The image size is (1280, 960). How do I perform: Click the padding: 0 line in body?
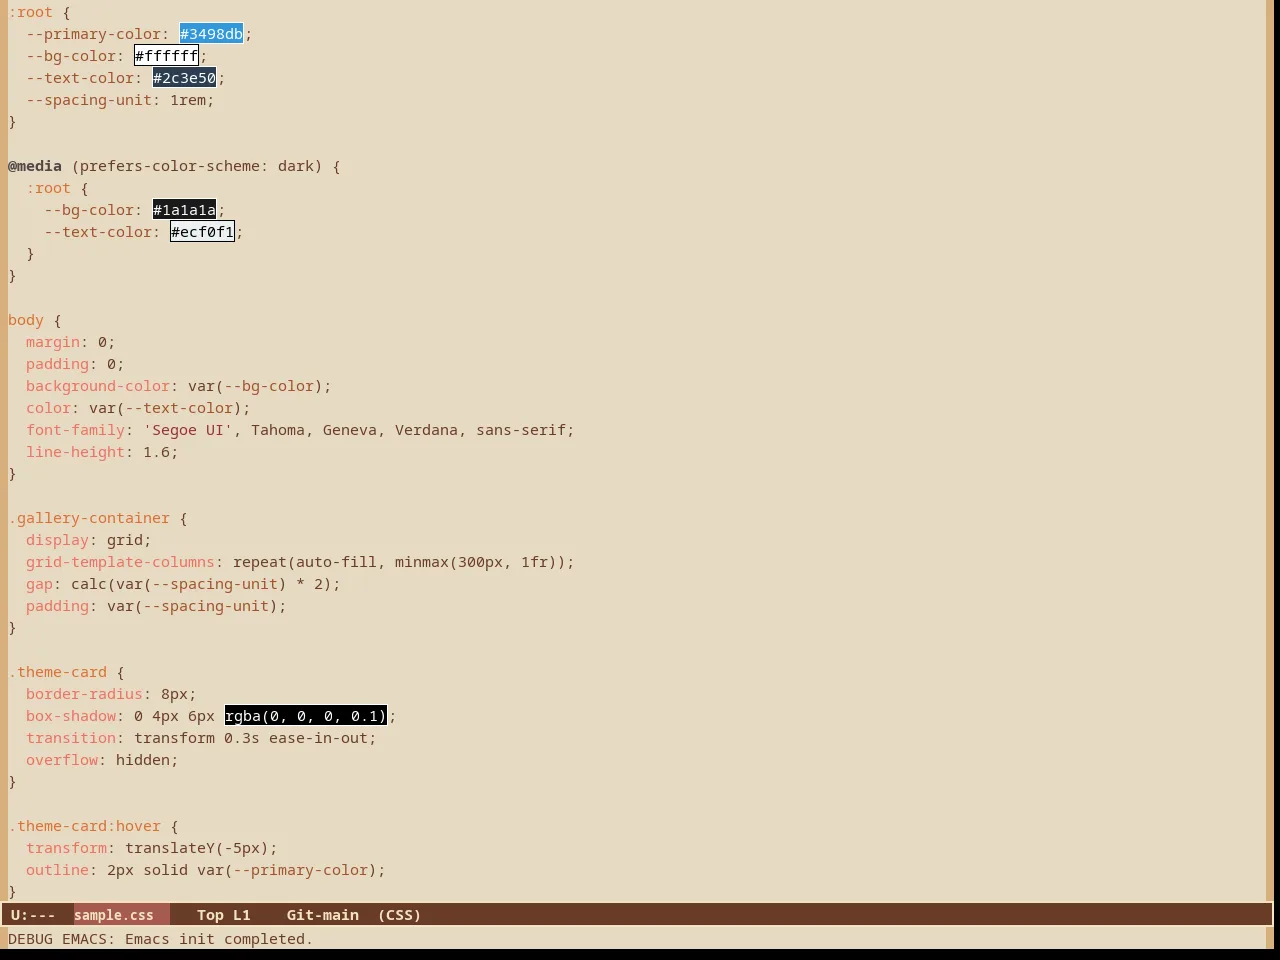[75, 364]
